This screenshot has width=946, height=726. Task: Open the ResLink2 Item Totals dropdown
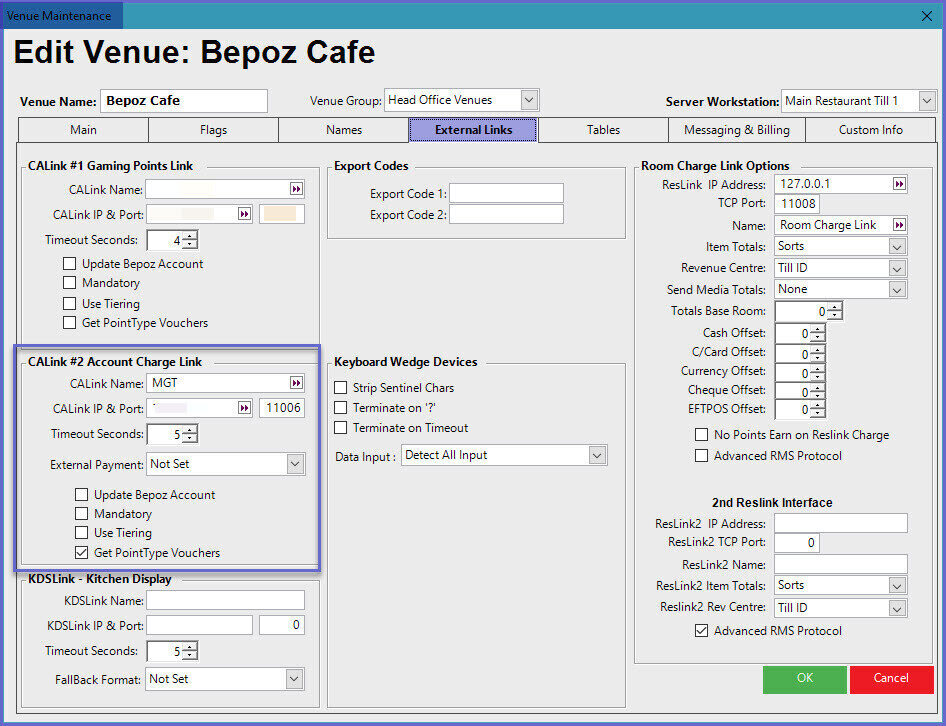[x=897, y=585]
